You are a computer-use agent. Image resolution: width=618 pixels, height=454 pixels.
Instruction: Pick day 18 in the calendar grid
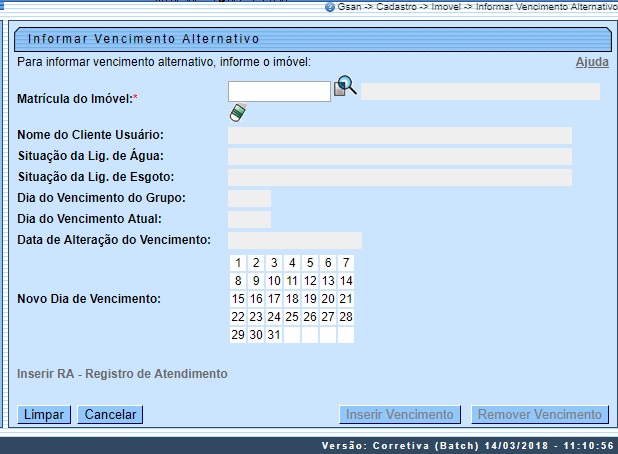292,299
